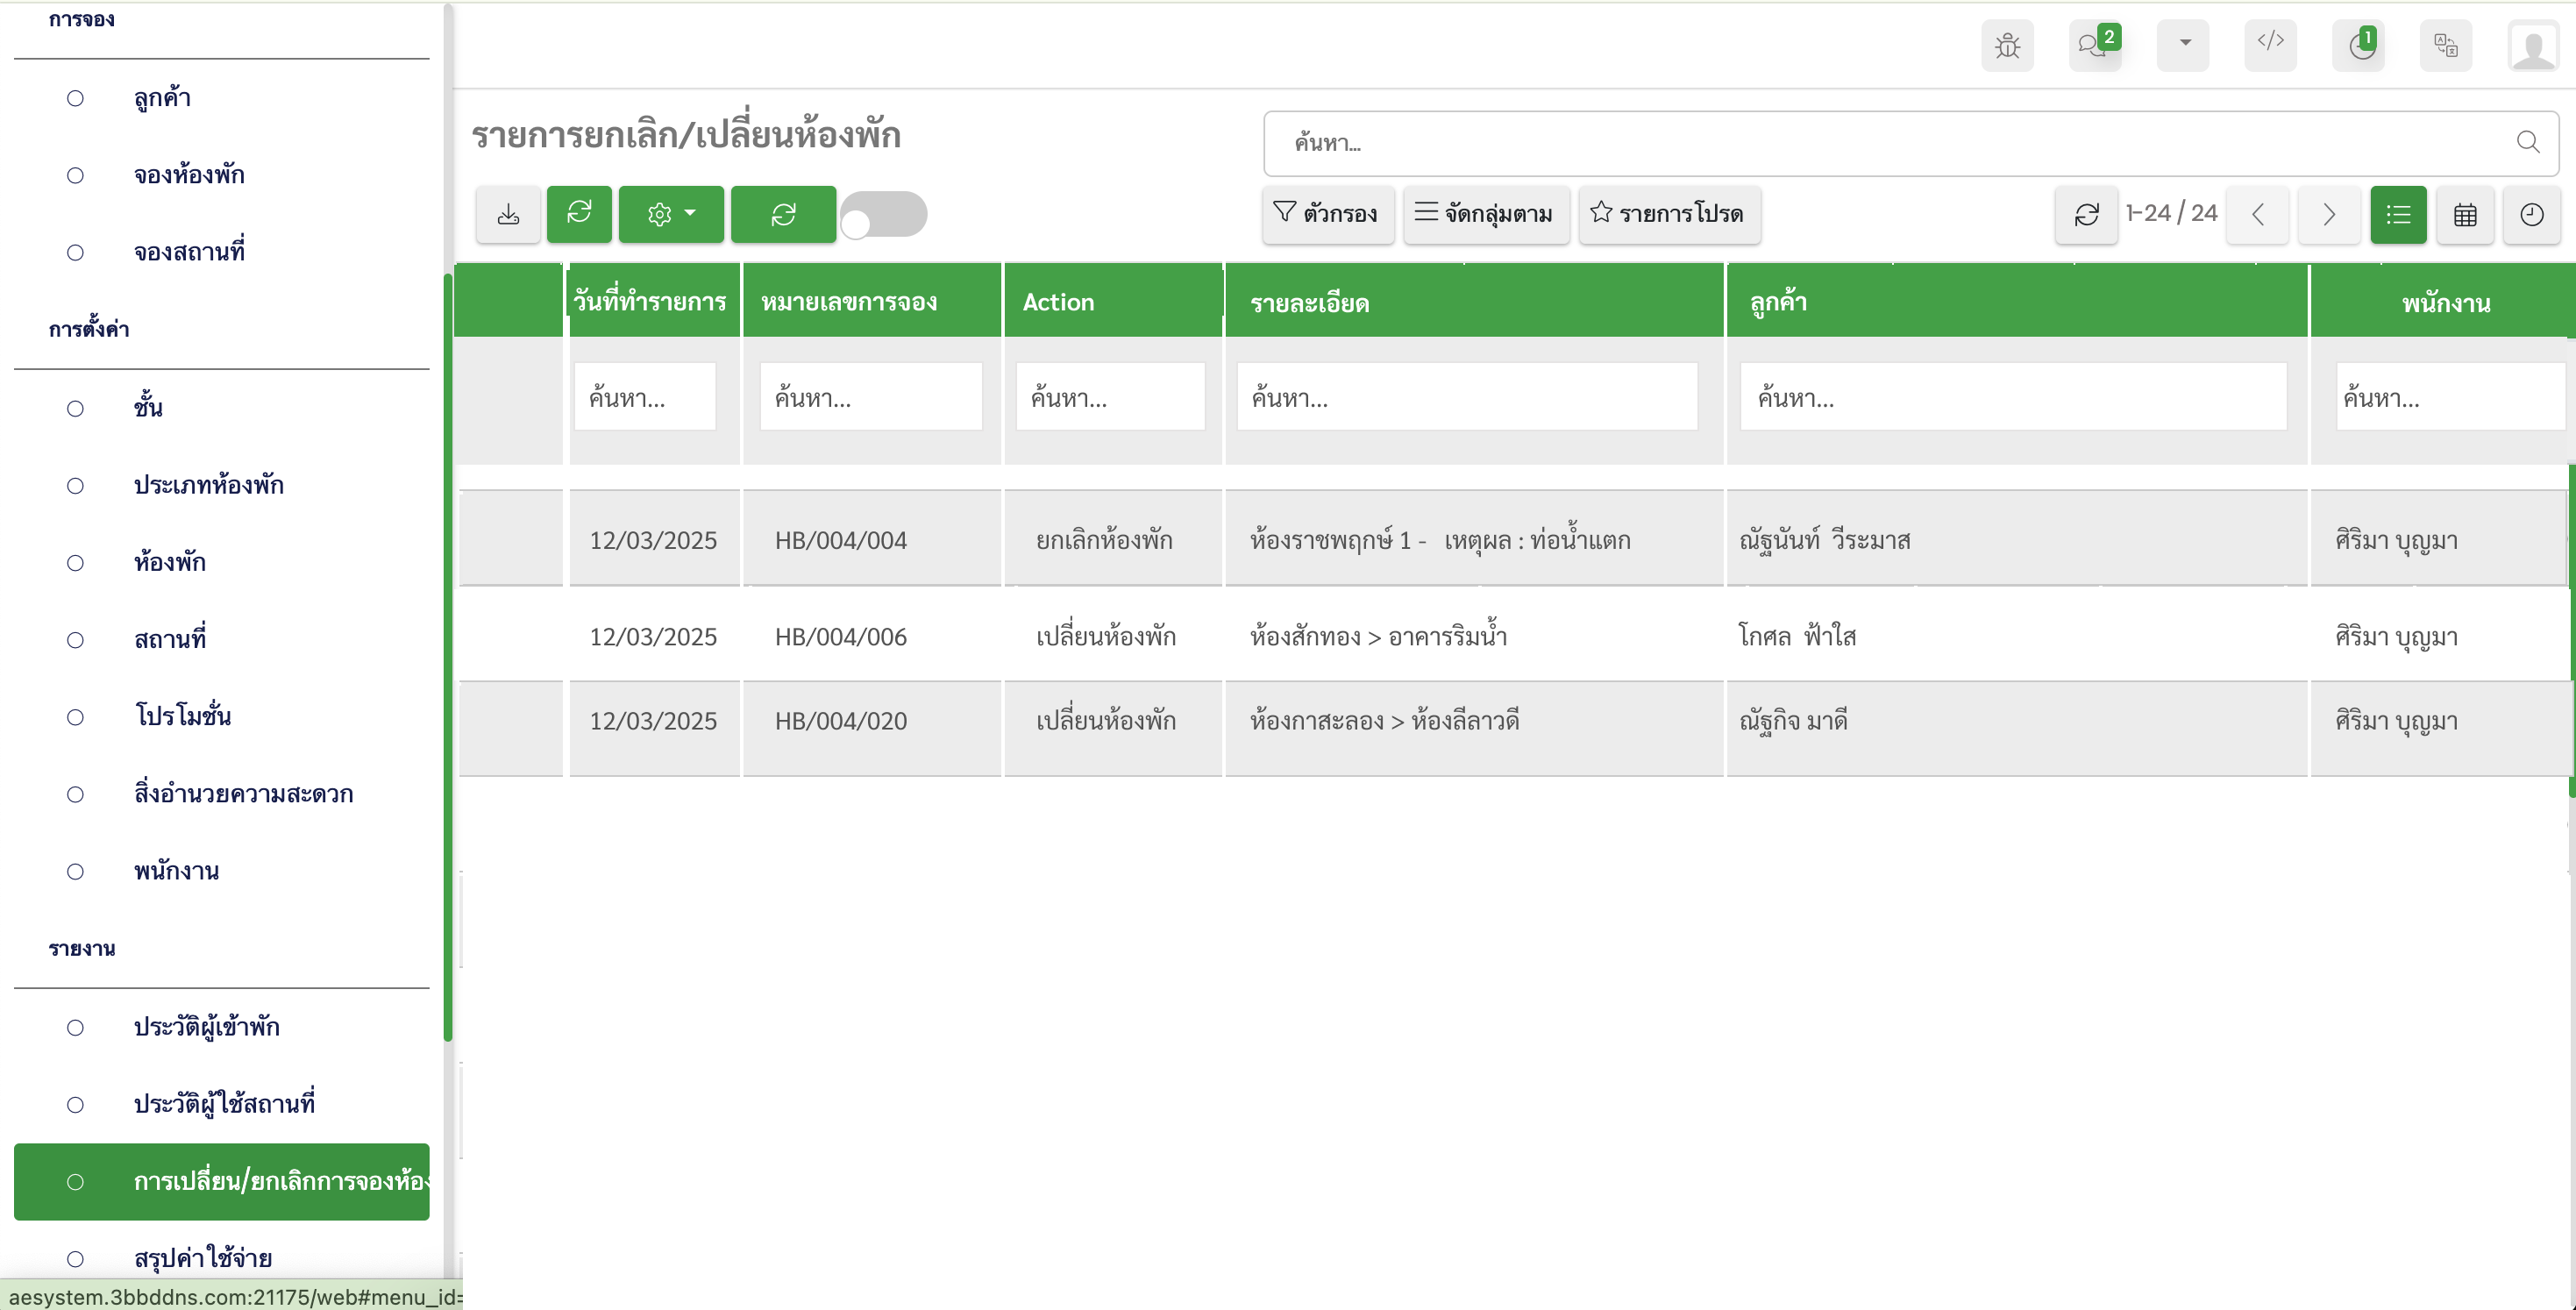Select the ลูกค้า radio menu item
The width and height of the screenshot is (2576, 1310).
tap(162, 98)
